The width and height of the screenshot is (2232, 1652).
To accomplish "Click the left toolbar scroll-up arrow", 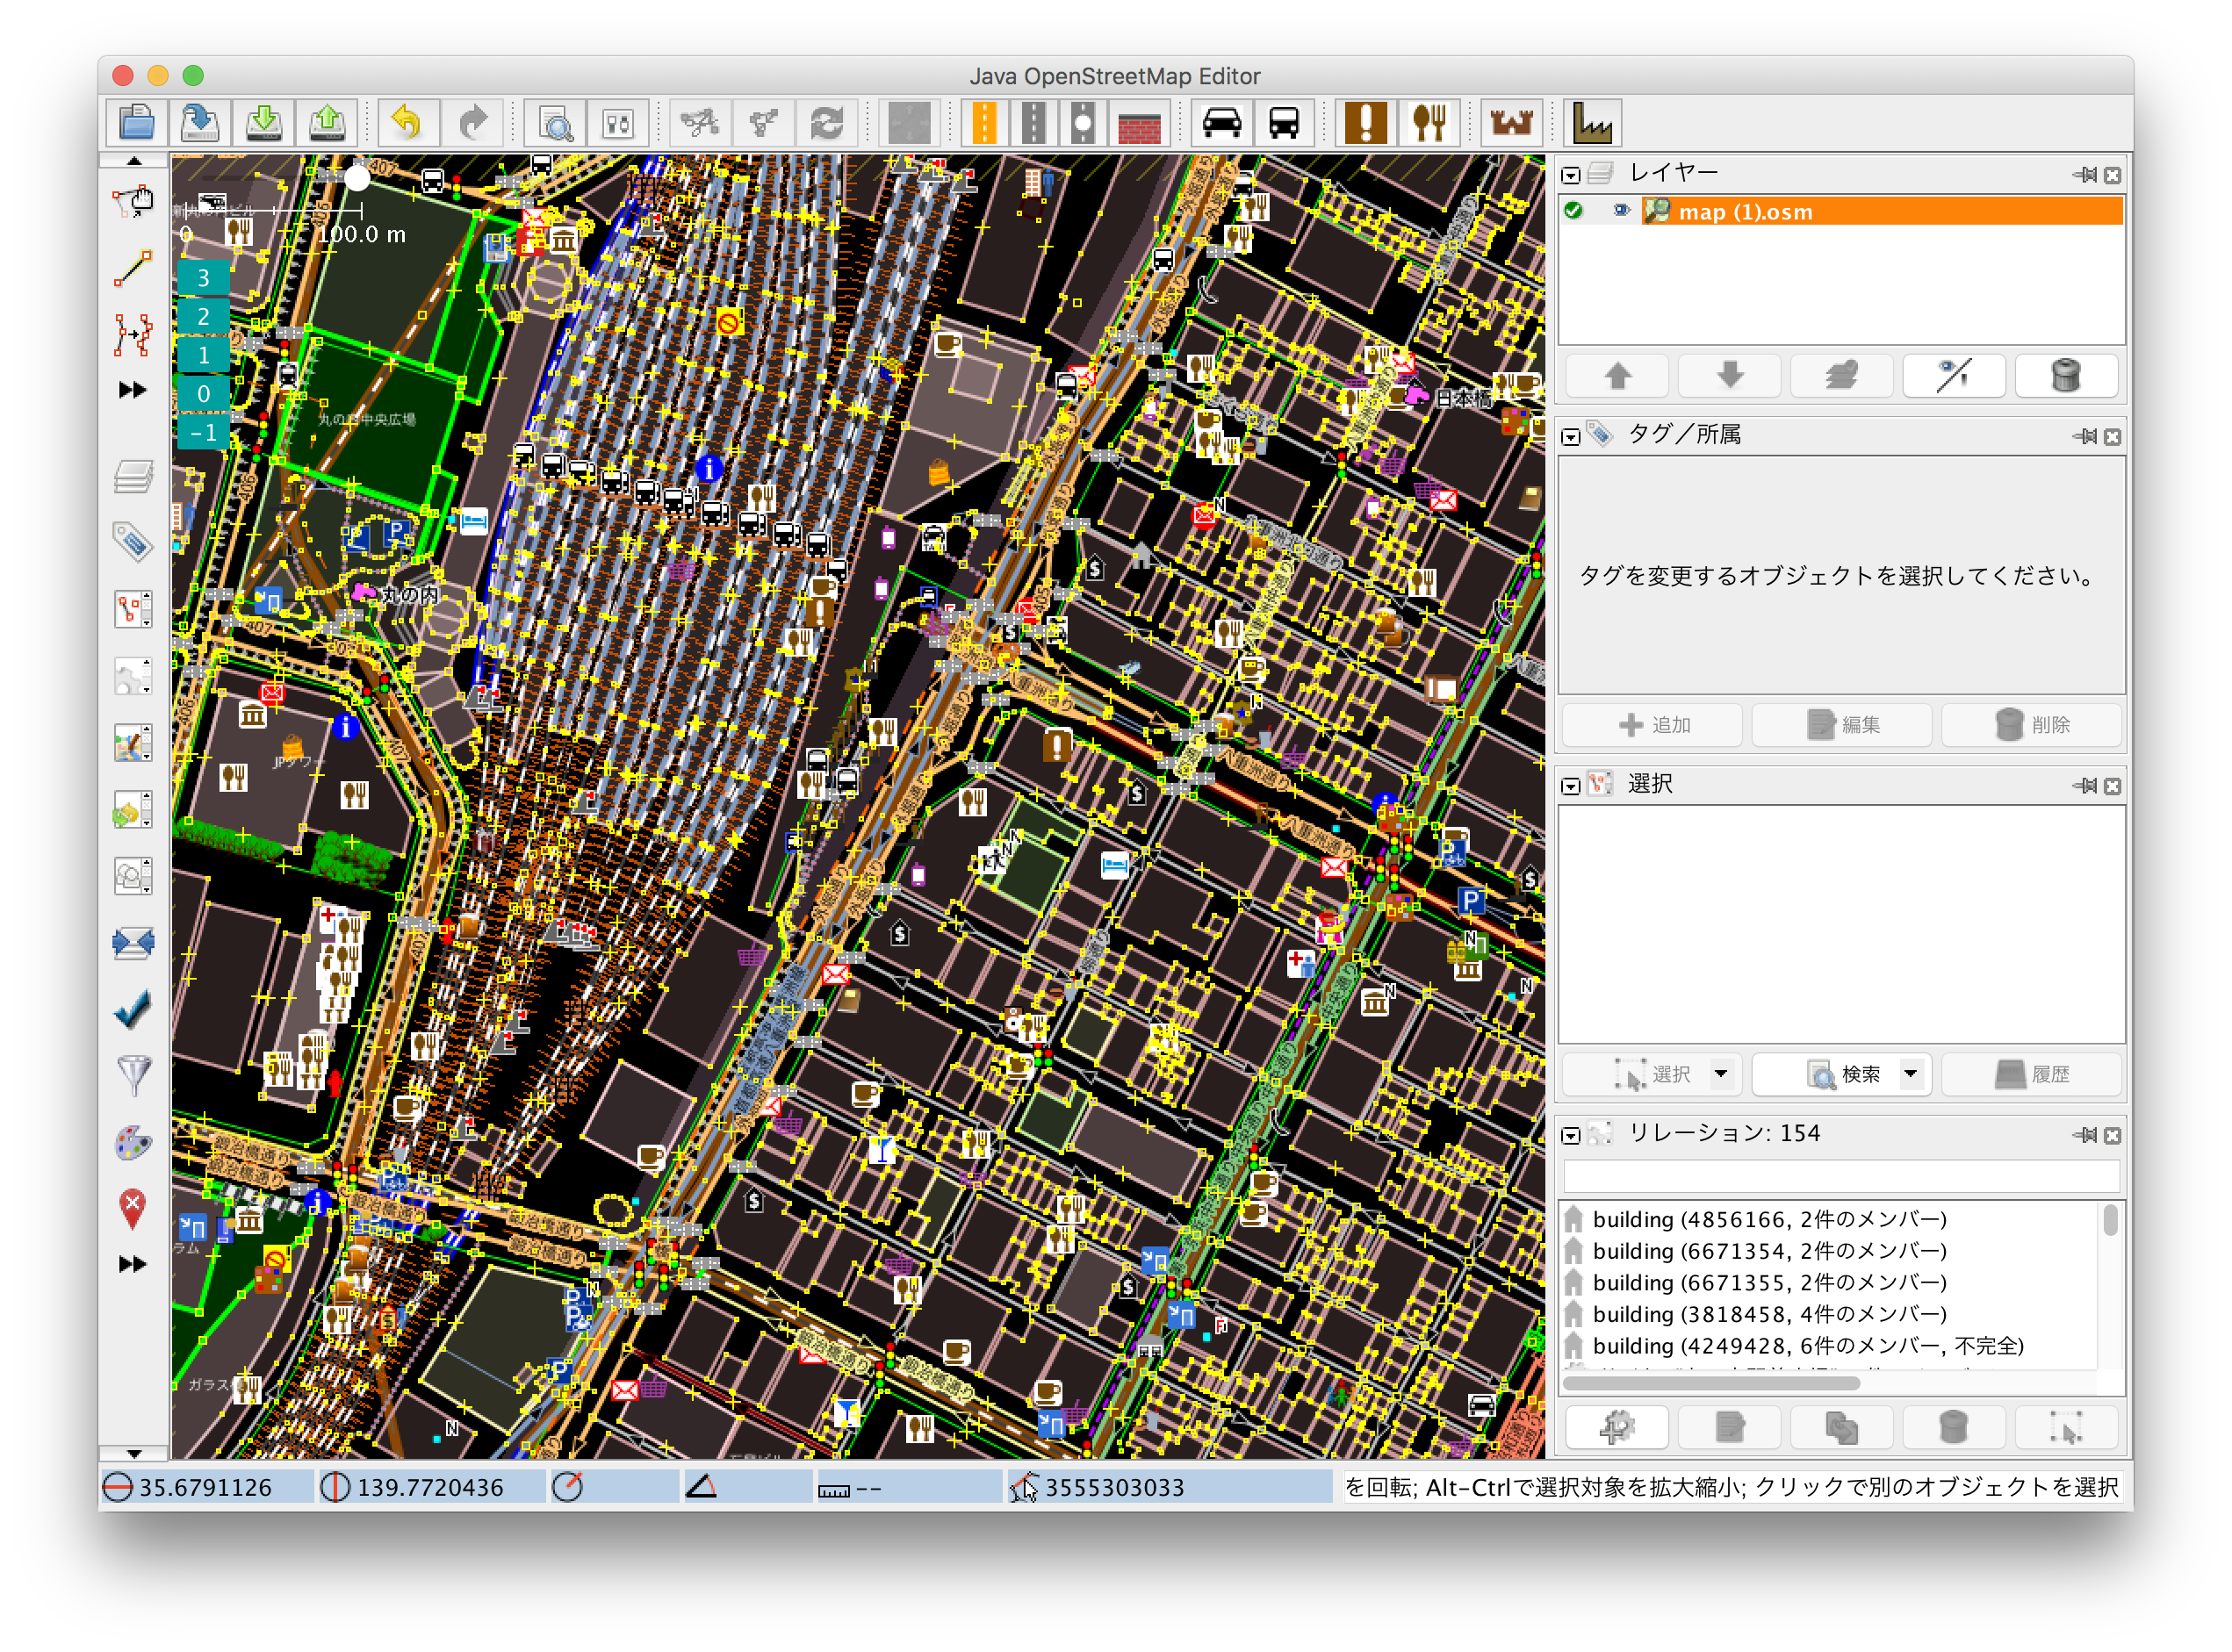I will coord(133,160).
